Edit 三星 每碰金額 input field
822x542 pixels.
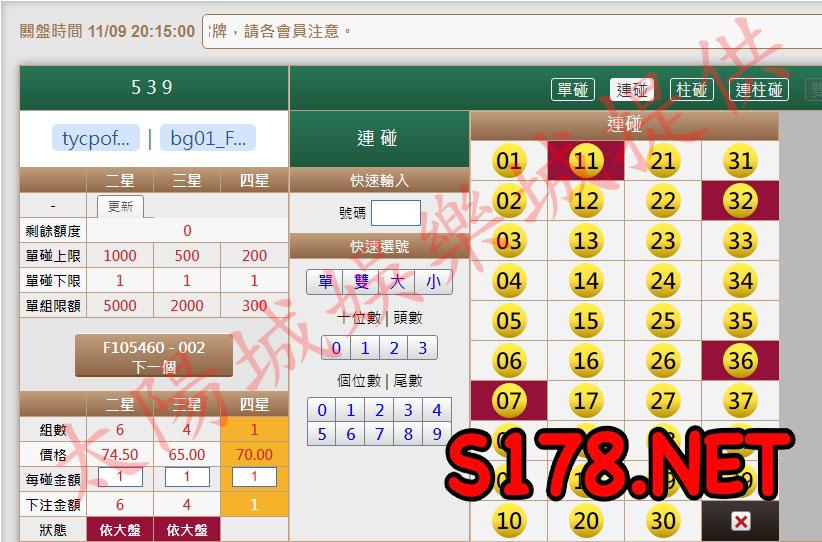click(x=187, y=477)
